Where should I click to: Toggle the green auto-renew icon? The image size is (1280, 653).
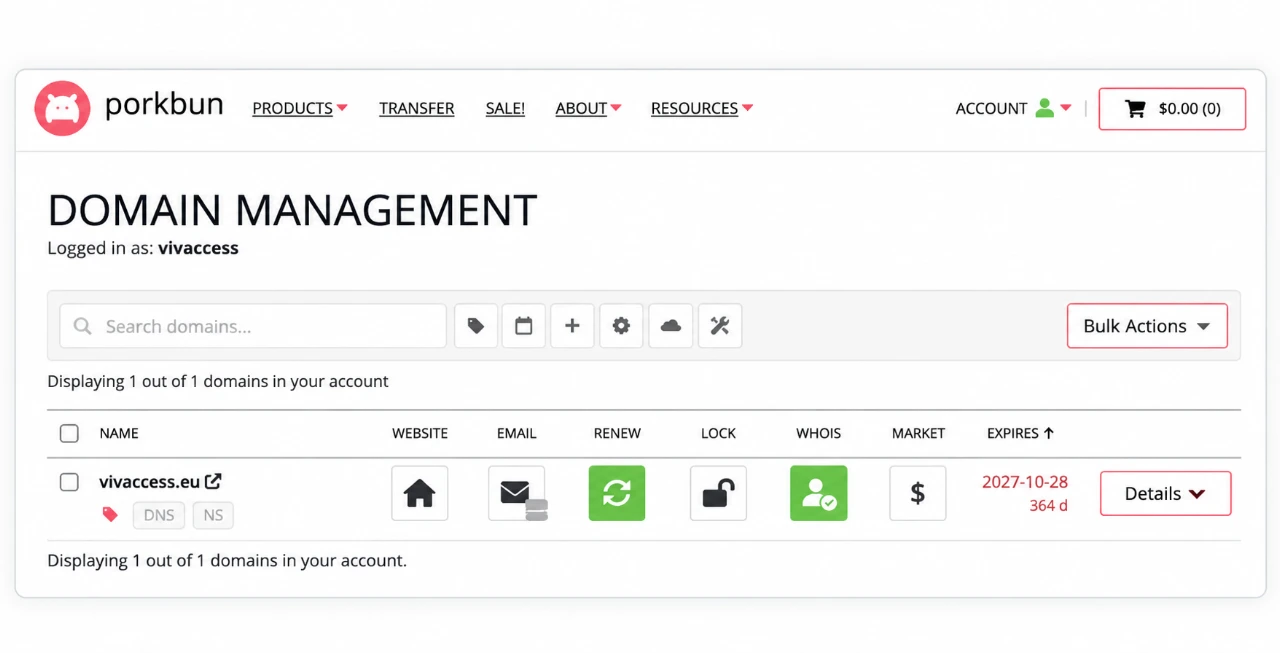[x=617, y=493]
